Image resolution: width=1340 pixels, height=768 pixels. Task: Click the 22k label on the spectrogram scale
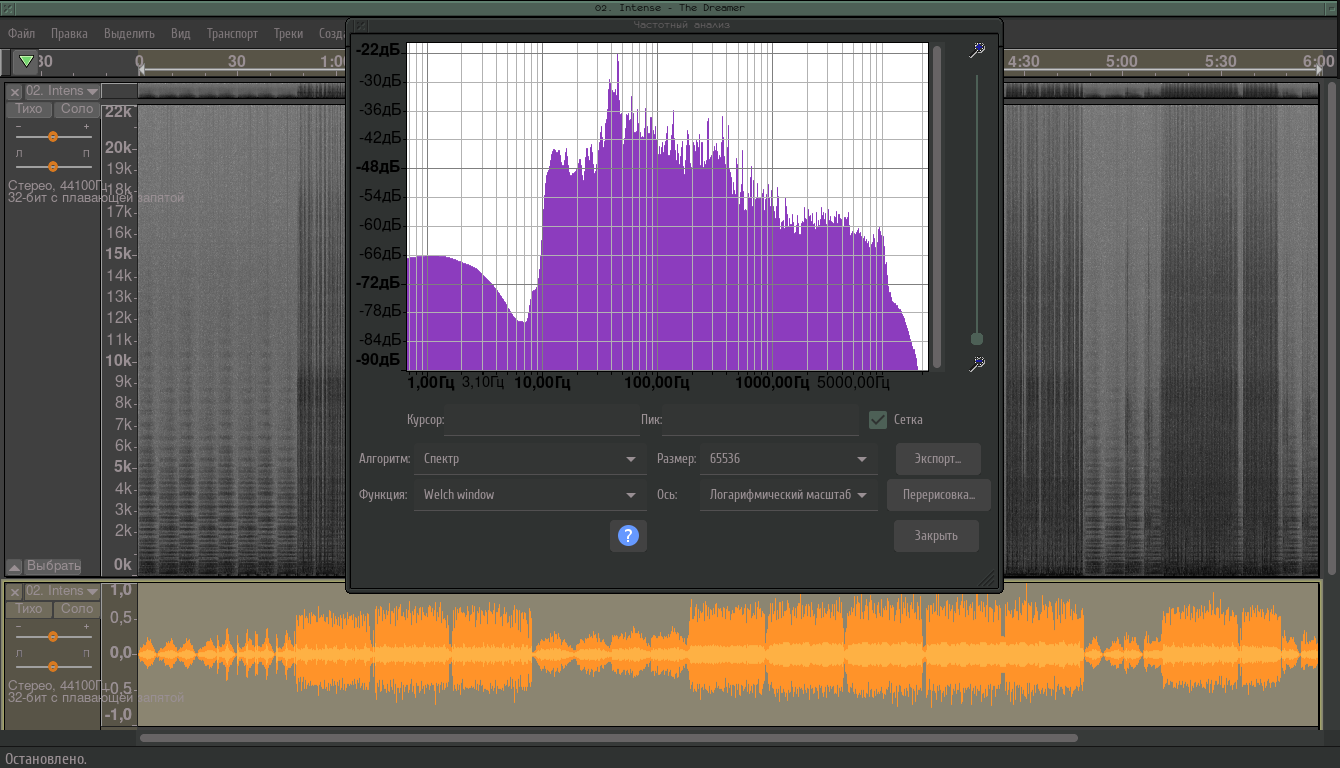click(119, 112)
